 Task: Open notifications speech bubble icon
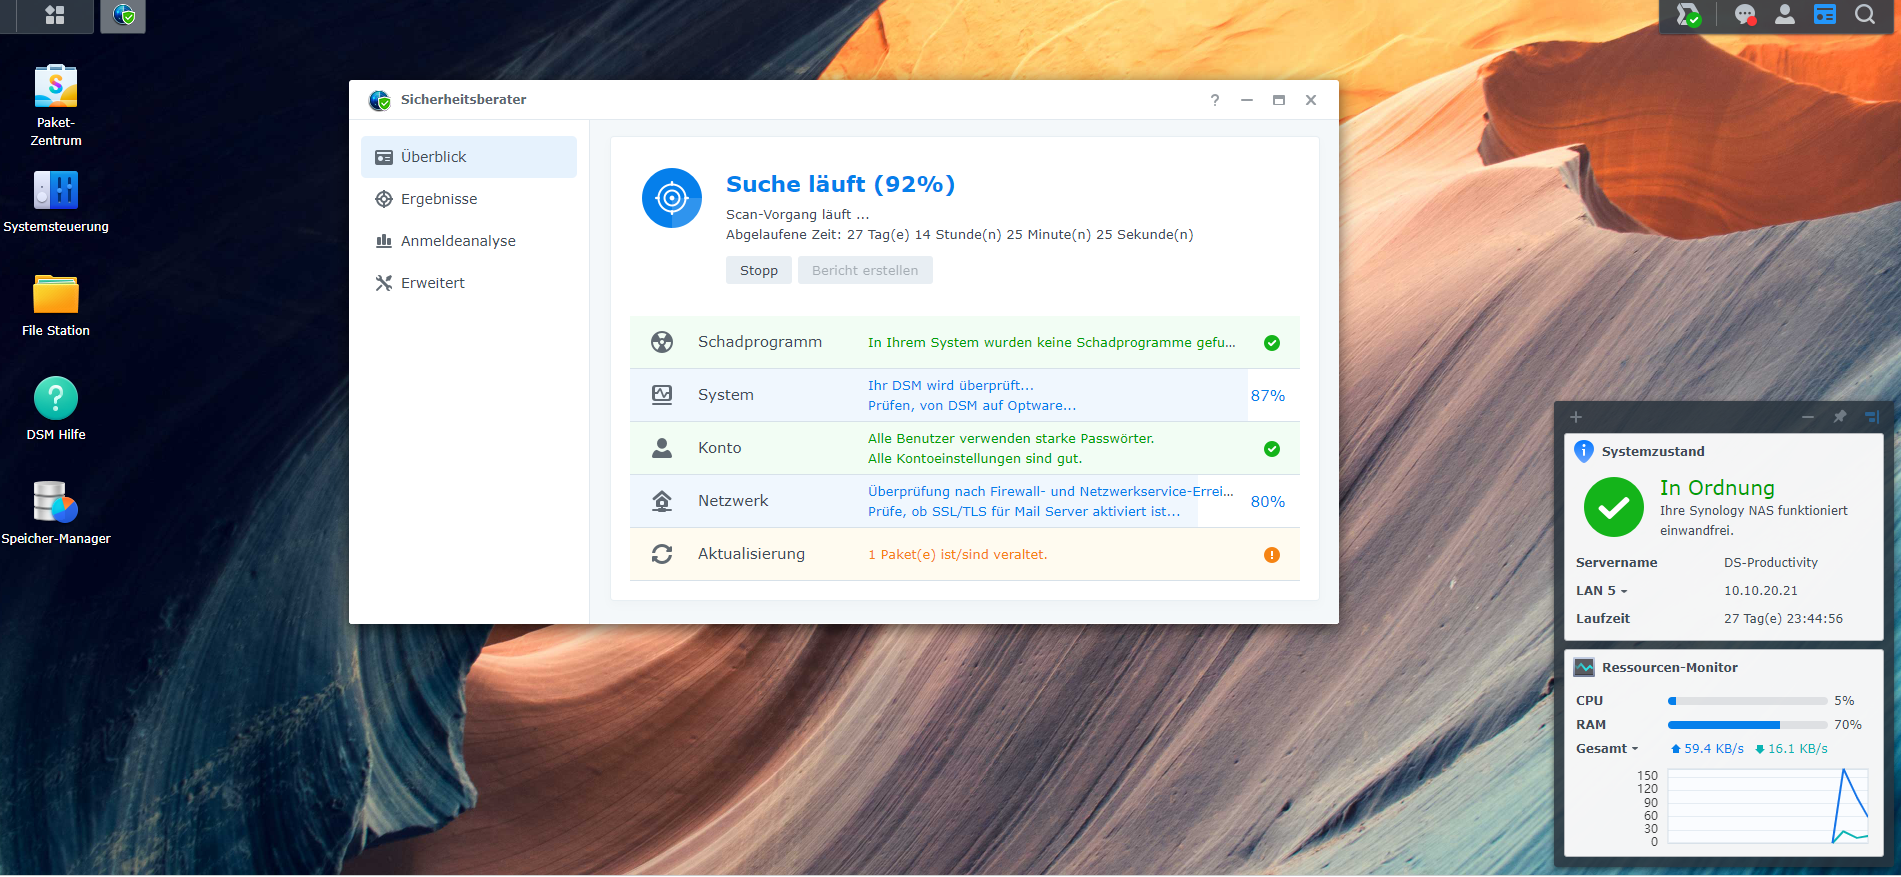coord(1745,15)
